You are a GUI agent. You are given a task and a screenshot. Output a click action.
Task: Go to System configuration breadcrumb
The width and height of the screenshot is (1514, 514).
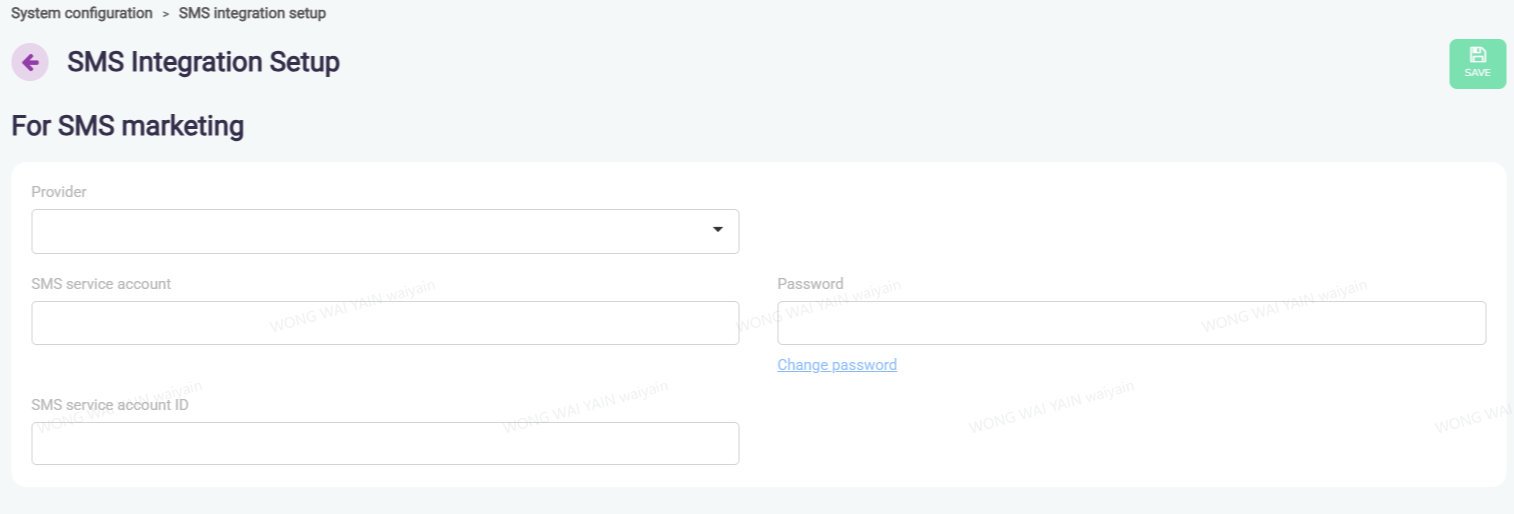(82, 14)
